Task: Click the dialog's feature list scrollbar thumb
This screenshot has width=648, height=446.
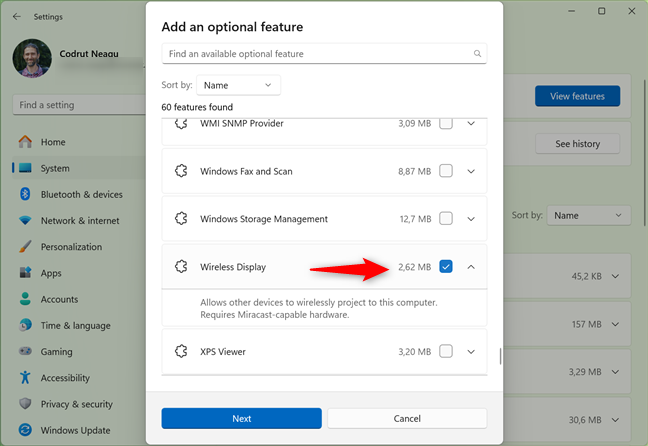Action: point(500,356)
